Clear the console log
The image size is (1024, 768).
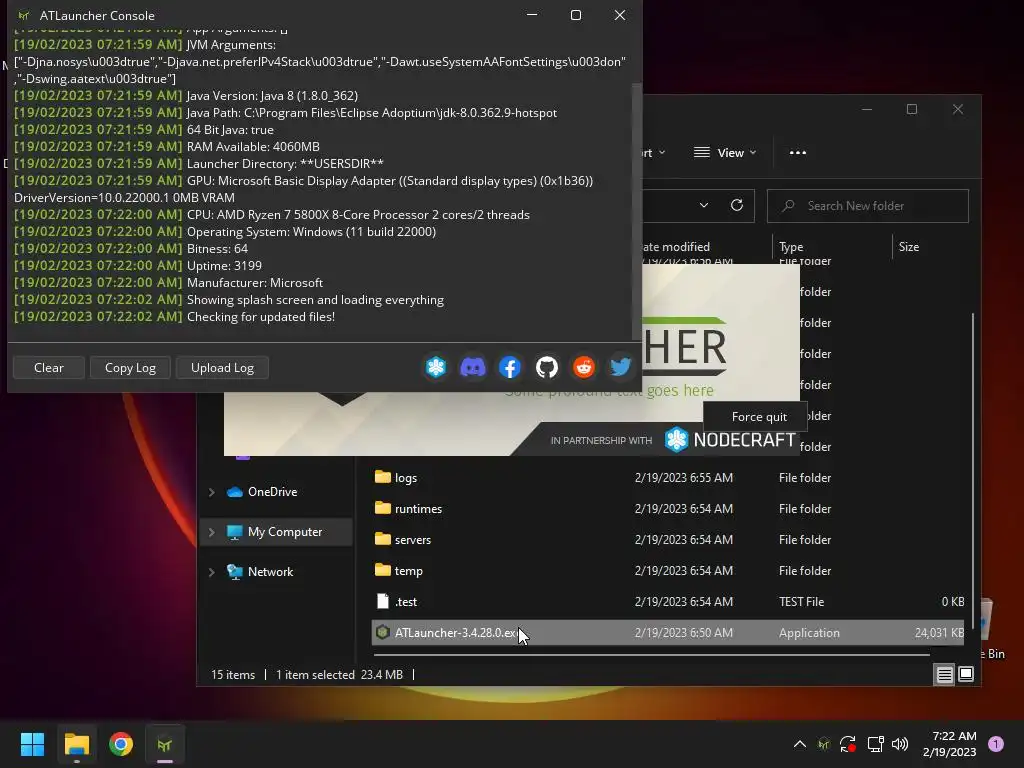(49, 368)
